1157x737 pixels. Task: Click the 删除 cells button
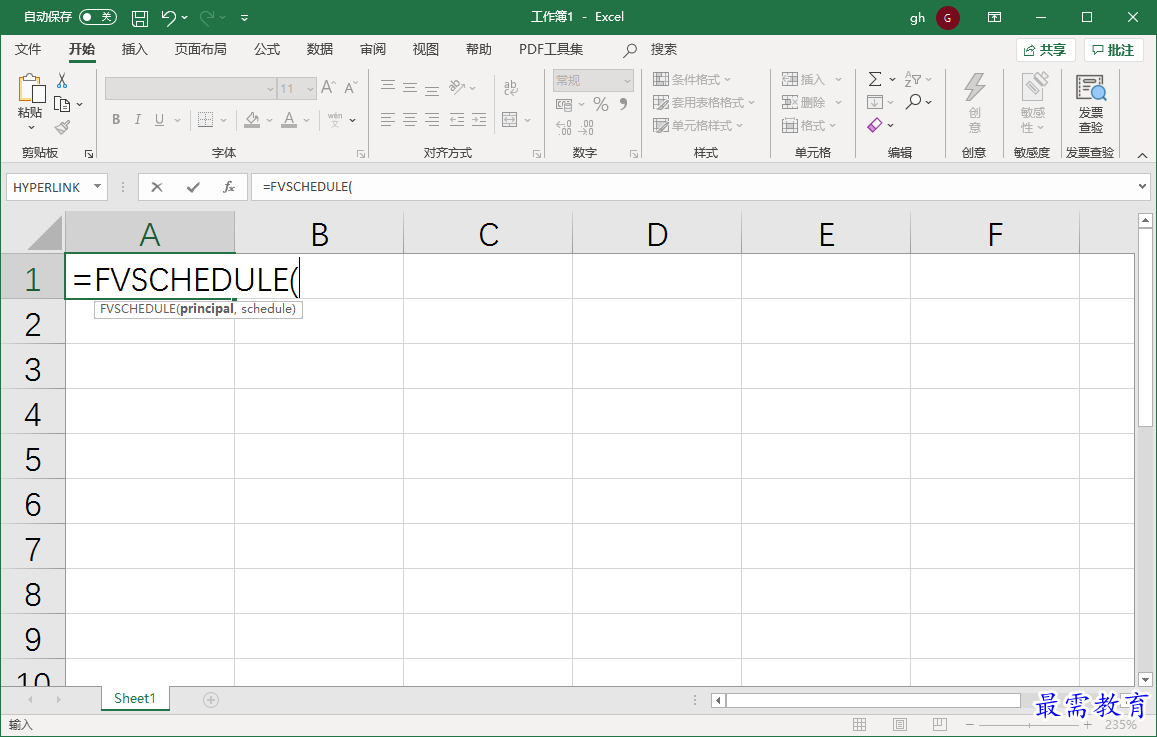coord(804,103)
